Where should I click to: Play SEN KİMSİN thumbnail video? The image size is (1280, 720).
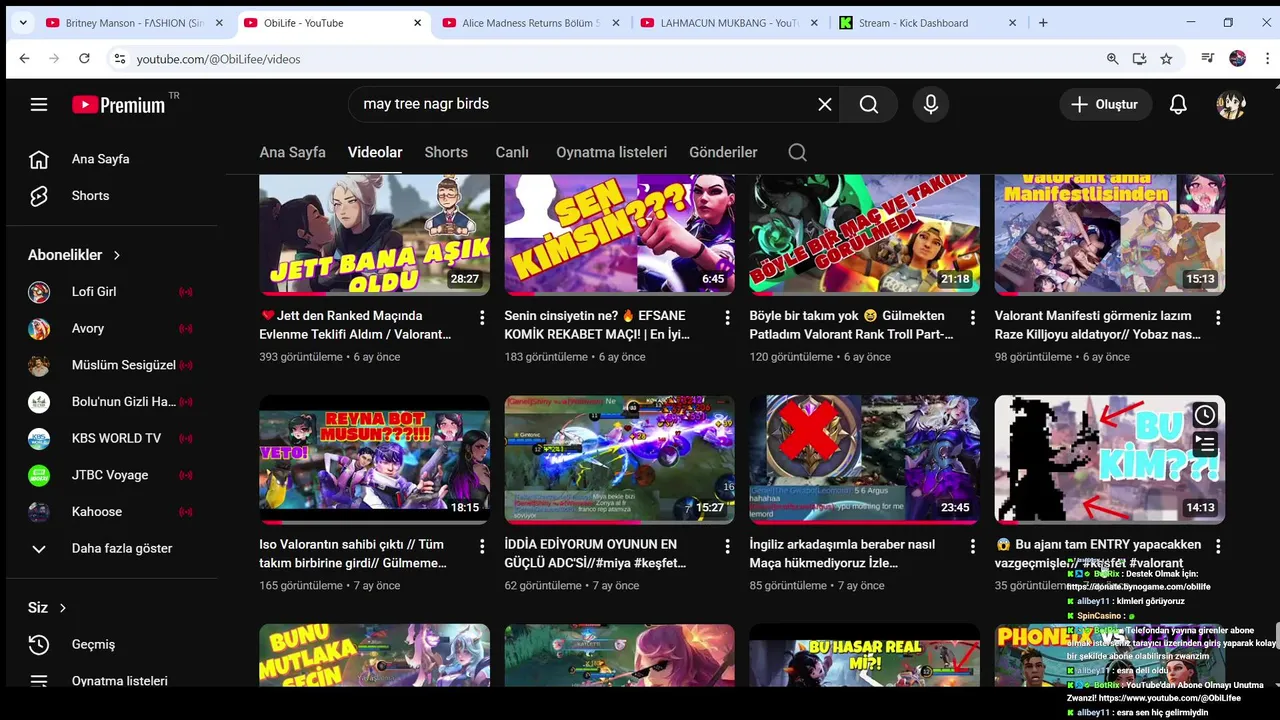click(619, 235)
